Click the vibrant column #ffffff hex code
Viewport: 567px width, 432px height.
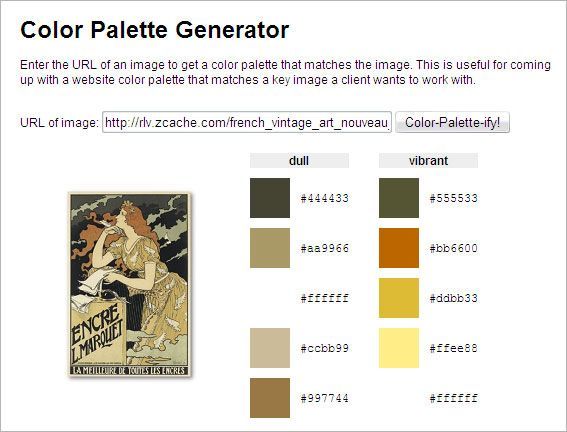(x=454, y=398)
